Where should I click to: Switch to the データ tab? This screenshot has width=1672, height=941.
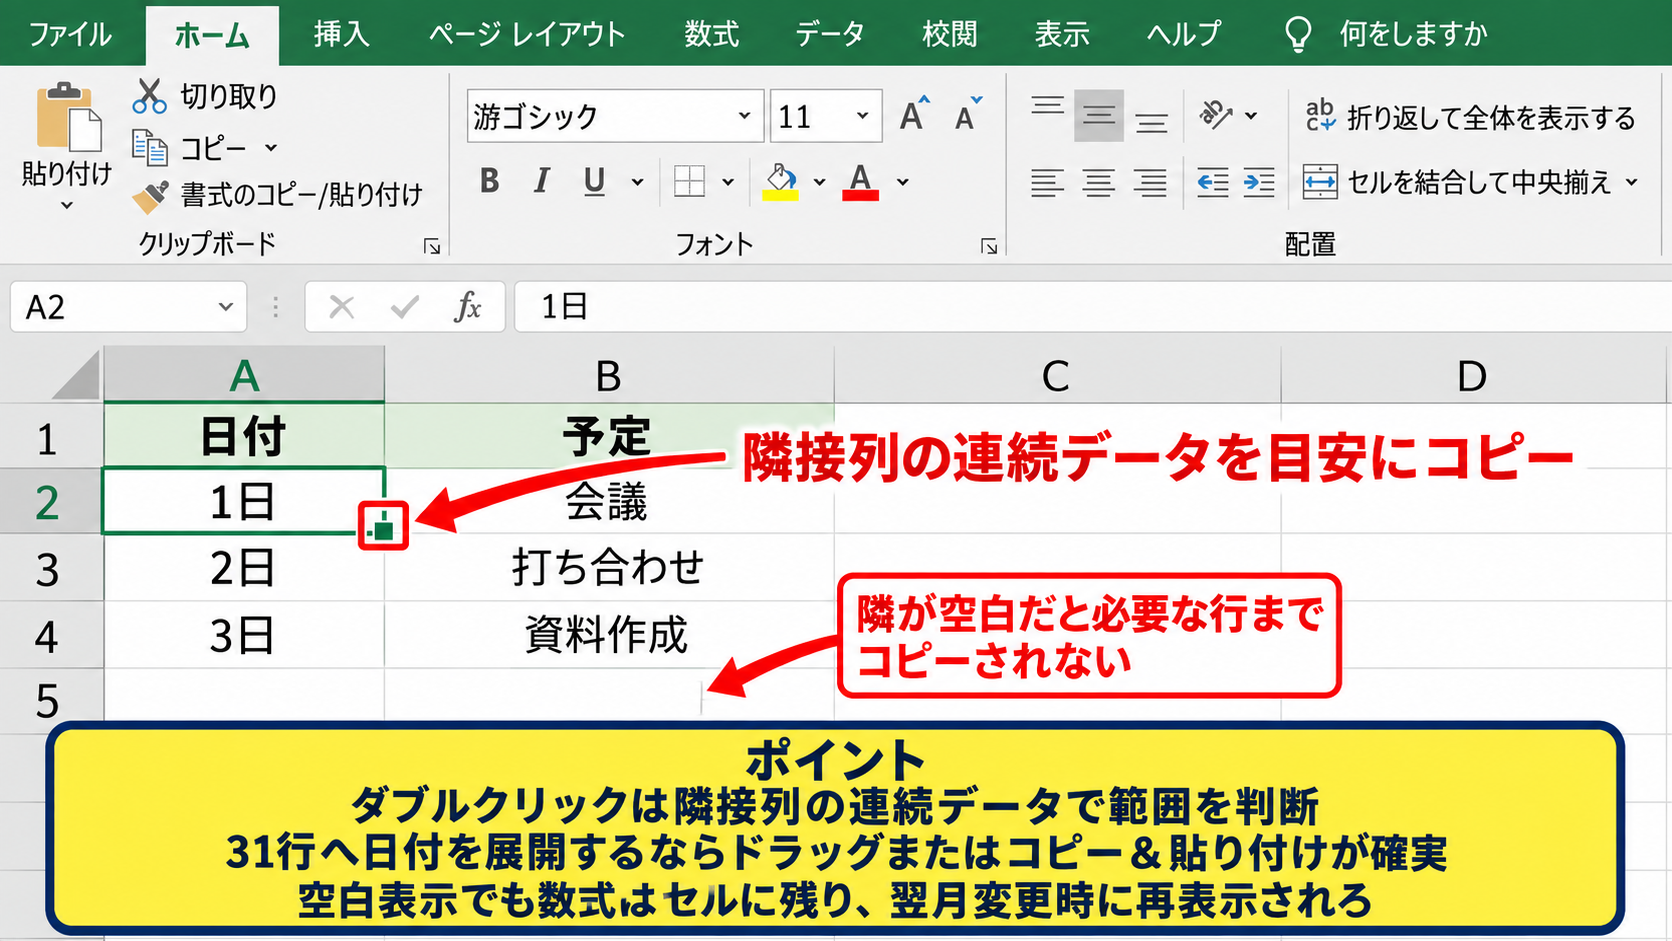(829, 34)
